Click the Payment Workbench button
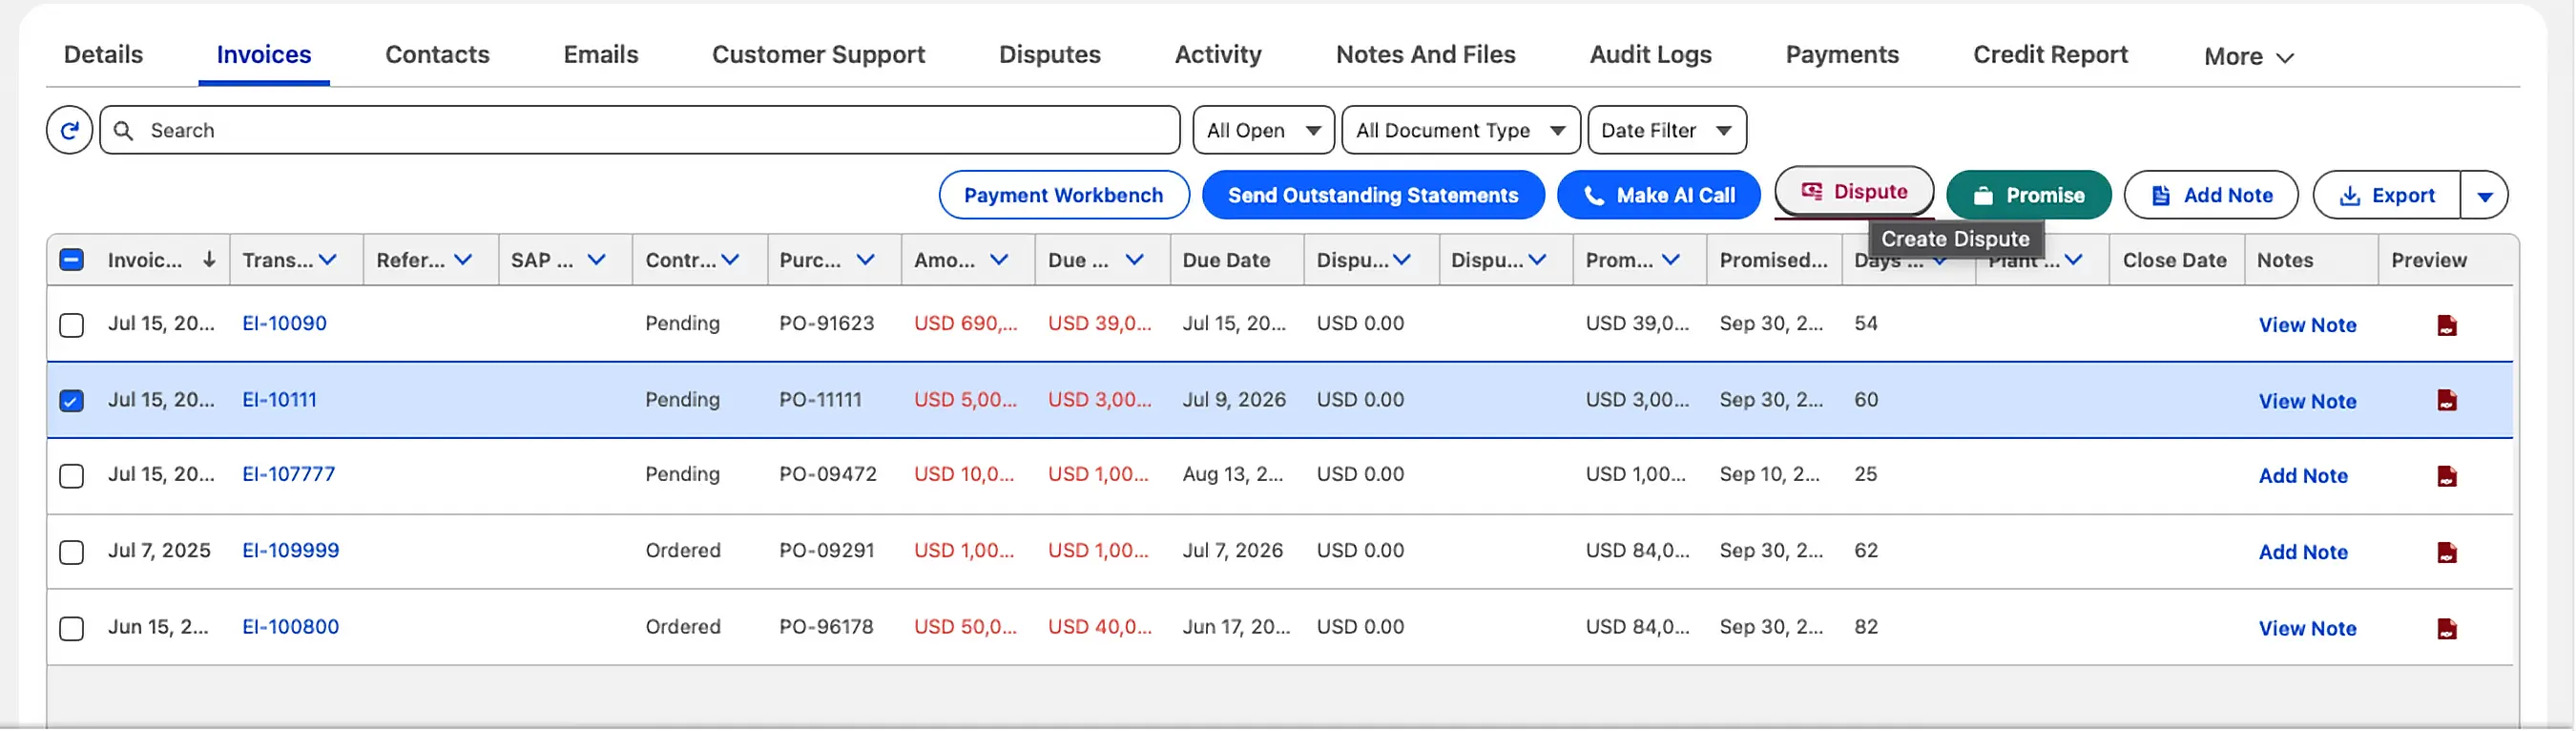 point(1063,195)
